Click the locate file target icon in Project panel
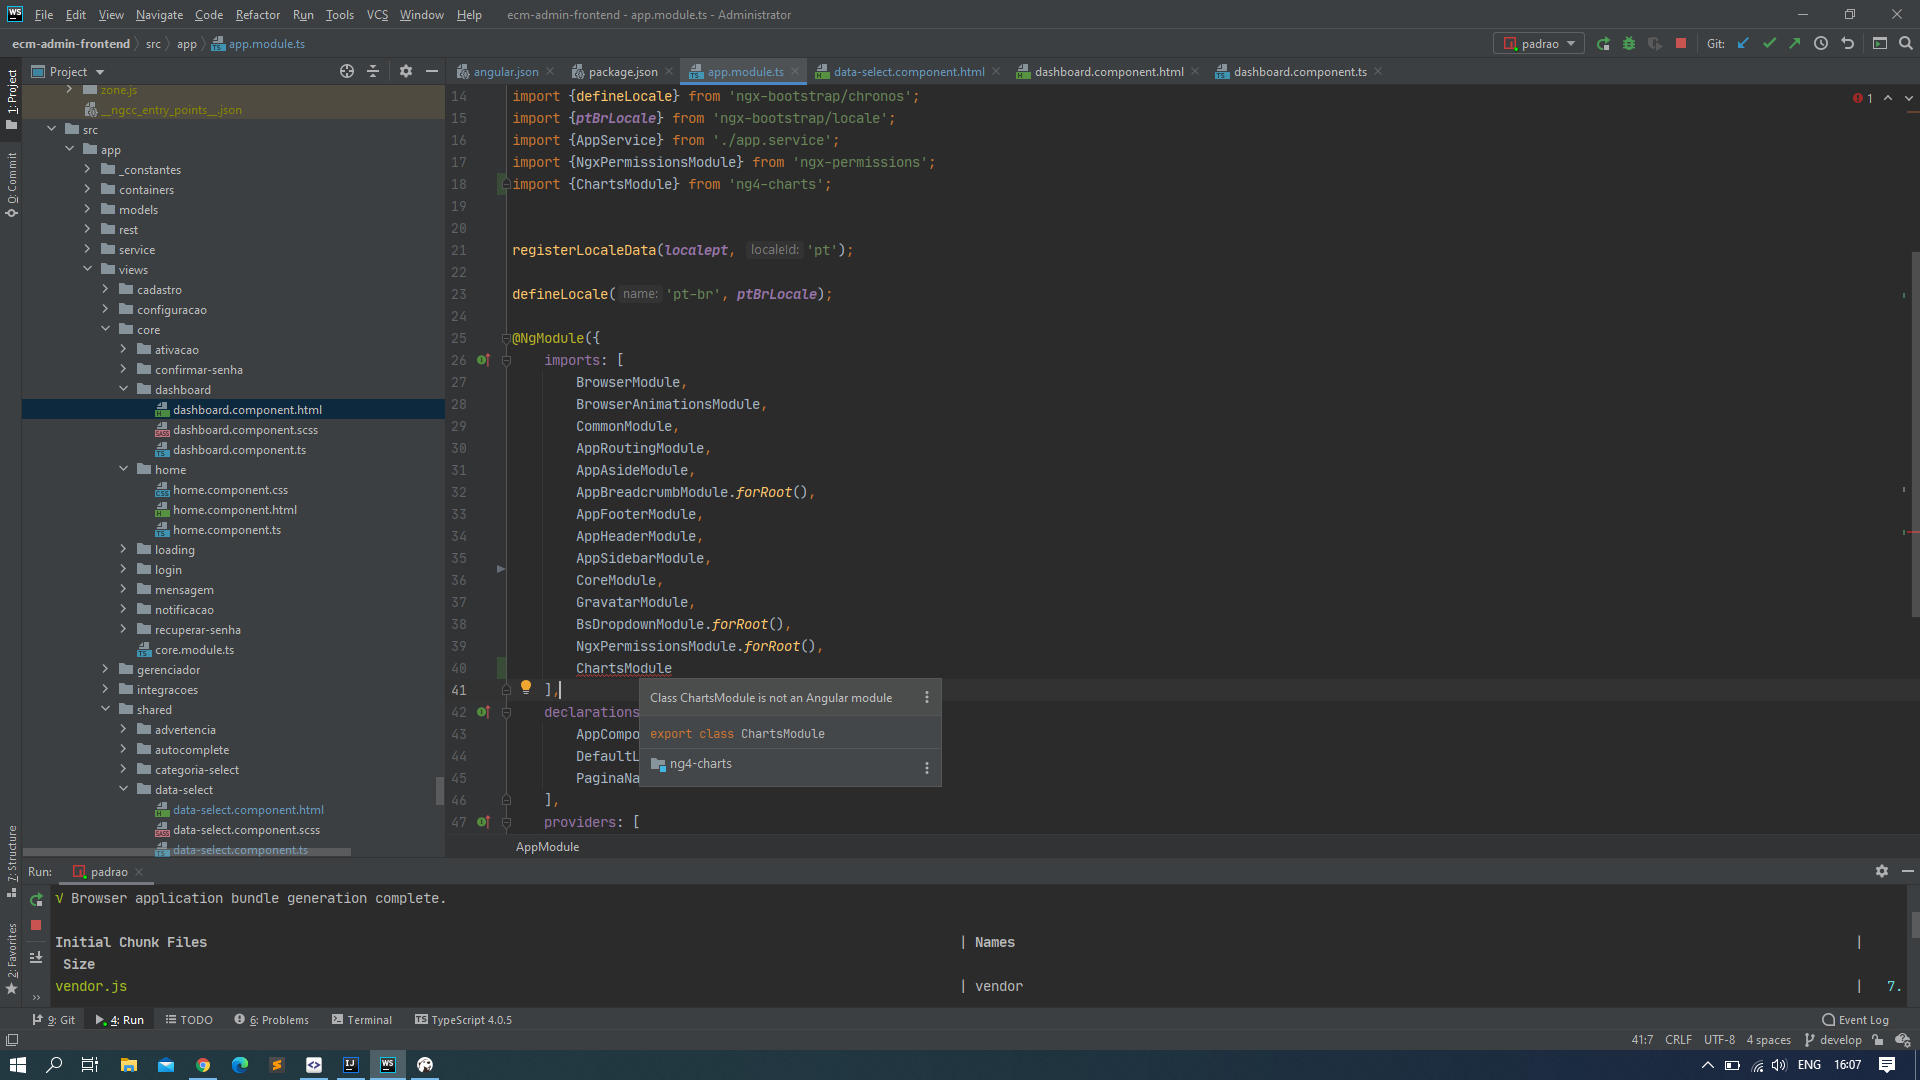 (347, 71)
